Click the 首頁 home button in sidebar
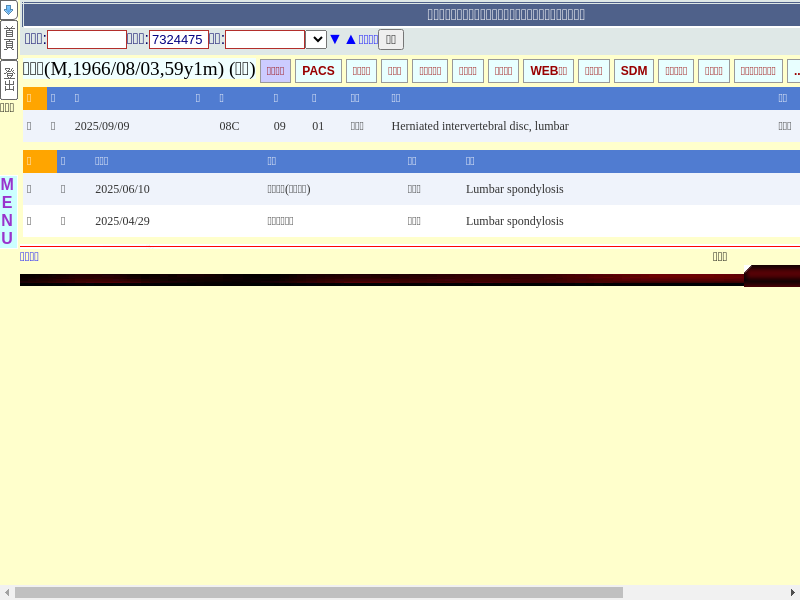 coord(9,39)
